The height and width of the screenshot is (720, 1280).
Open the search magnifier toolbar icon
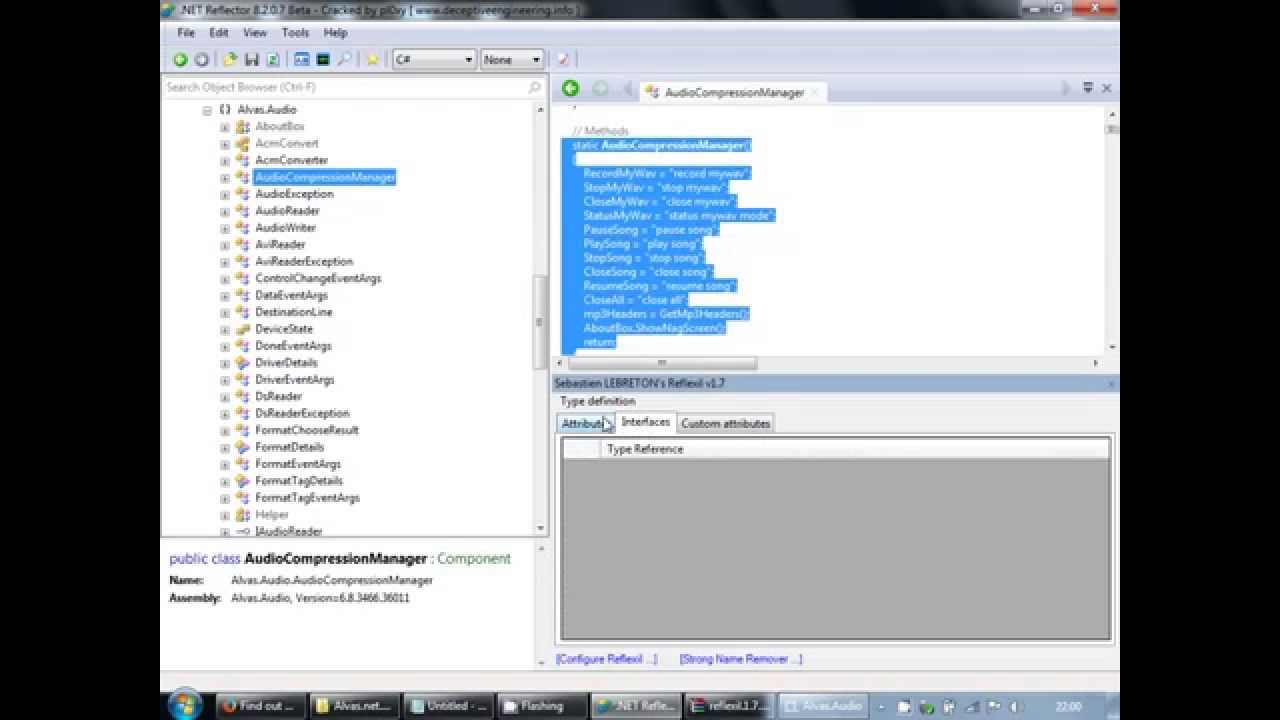point(344,60)
